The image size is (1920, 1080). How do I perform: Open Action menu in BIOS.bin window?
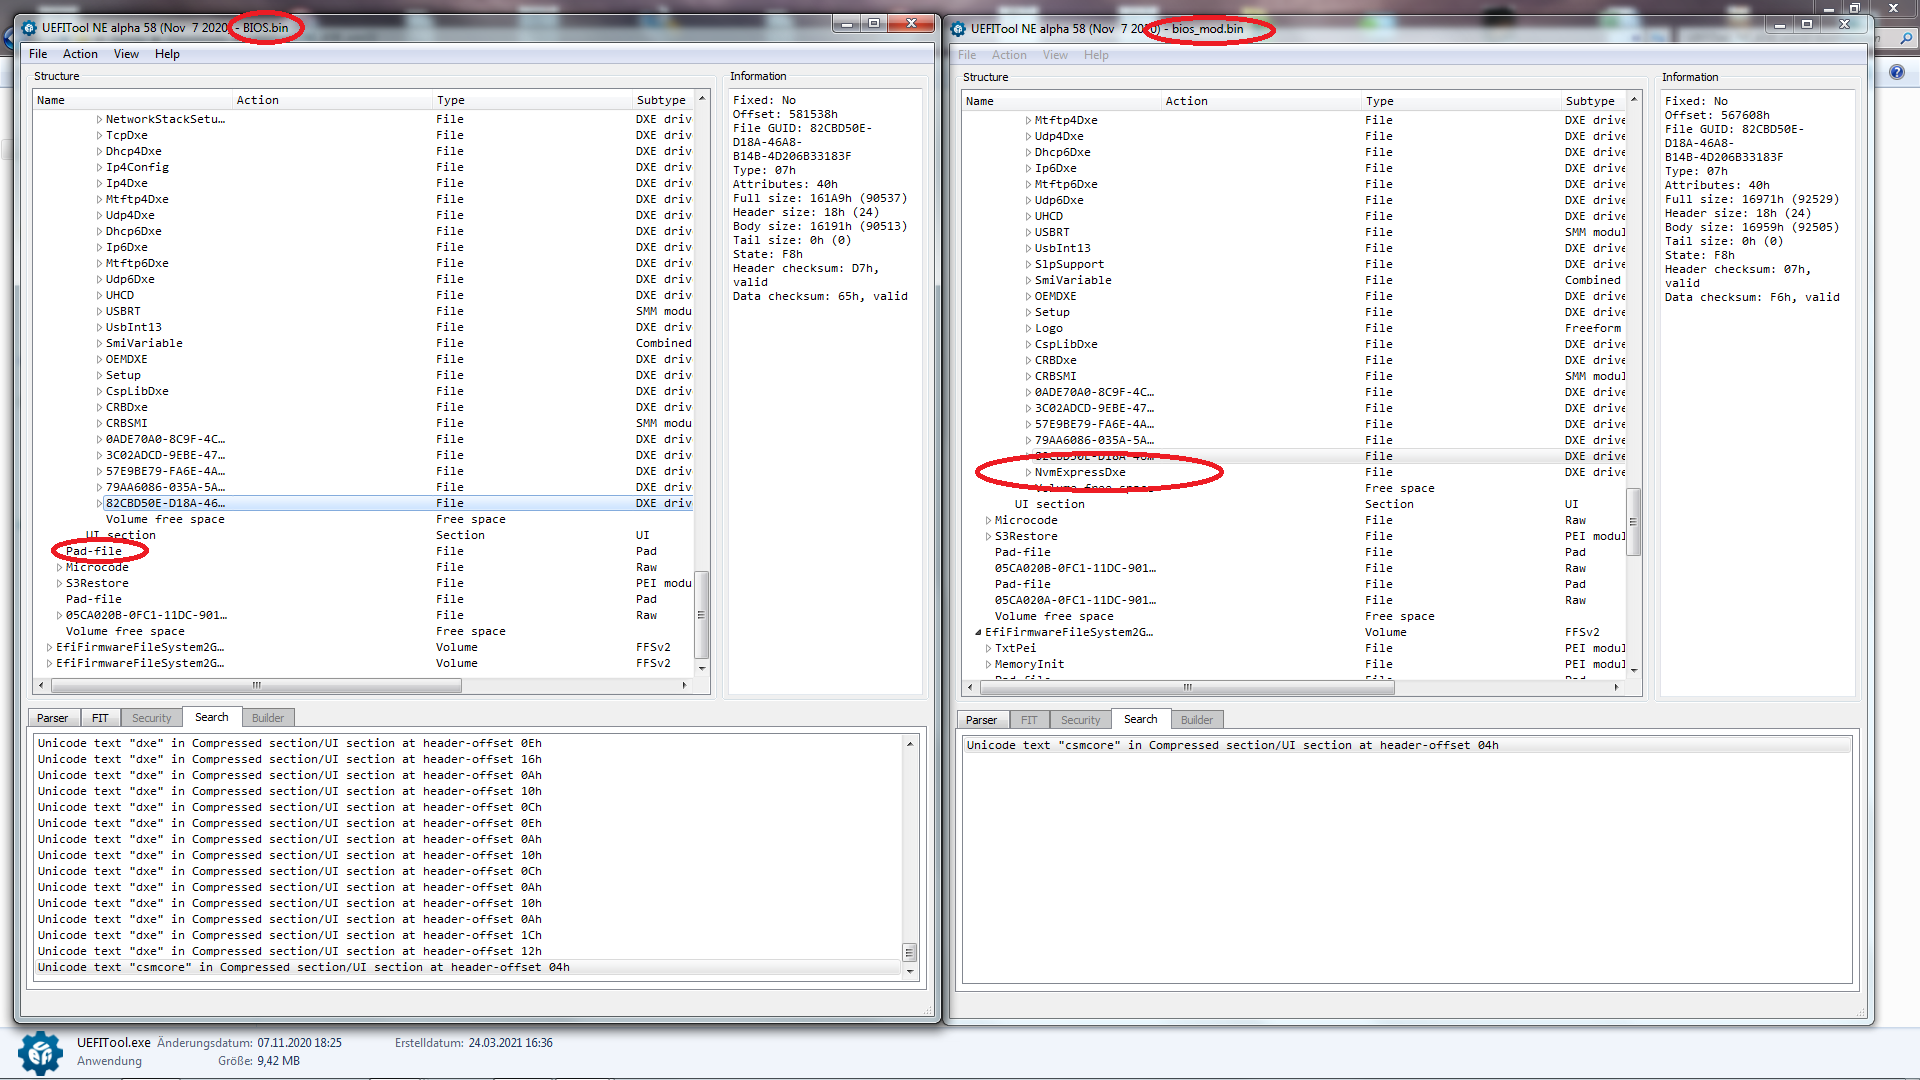(80, 54)
